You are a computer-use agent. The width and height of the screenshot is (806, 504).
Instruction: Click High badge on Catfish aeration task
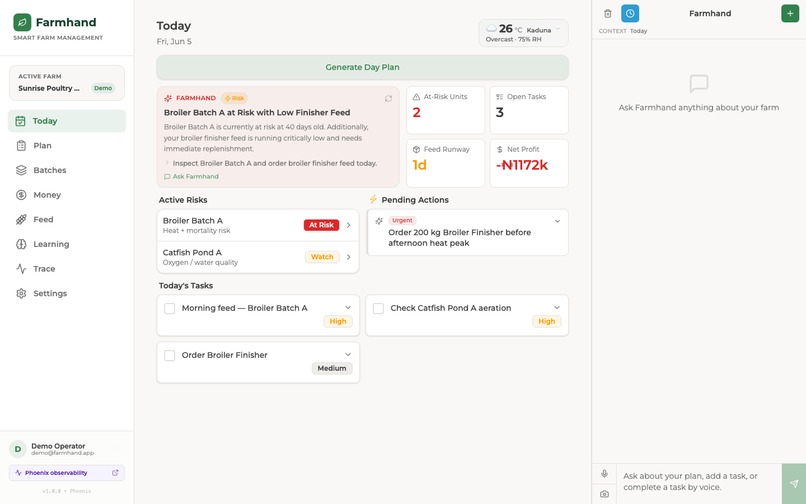(x=546, y=321)
